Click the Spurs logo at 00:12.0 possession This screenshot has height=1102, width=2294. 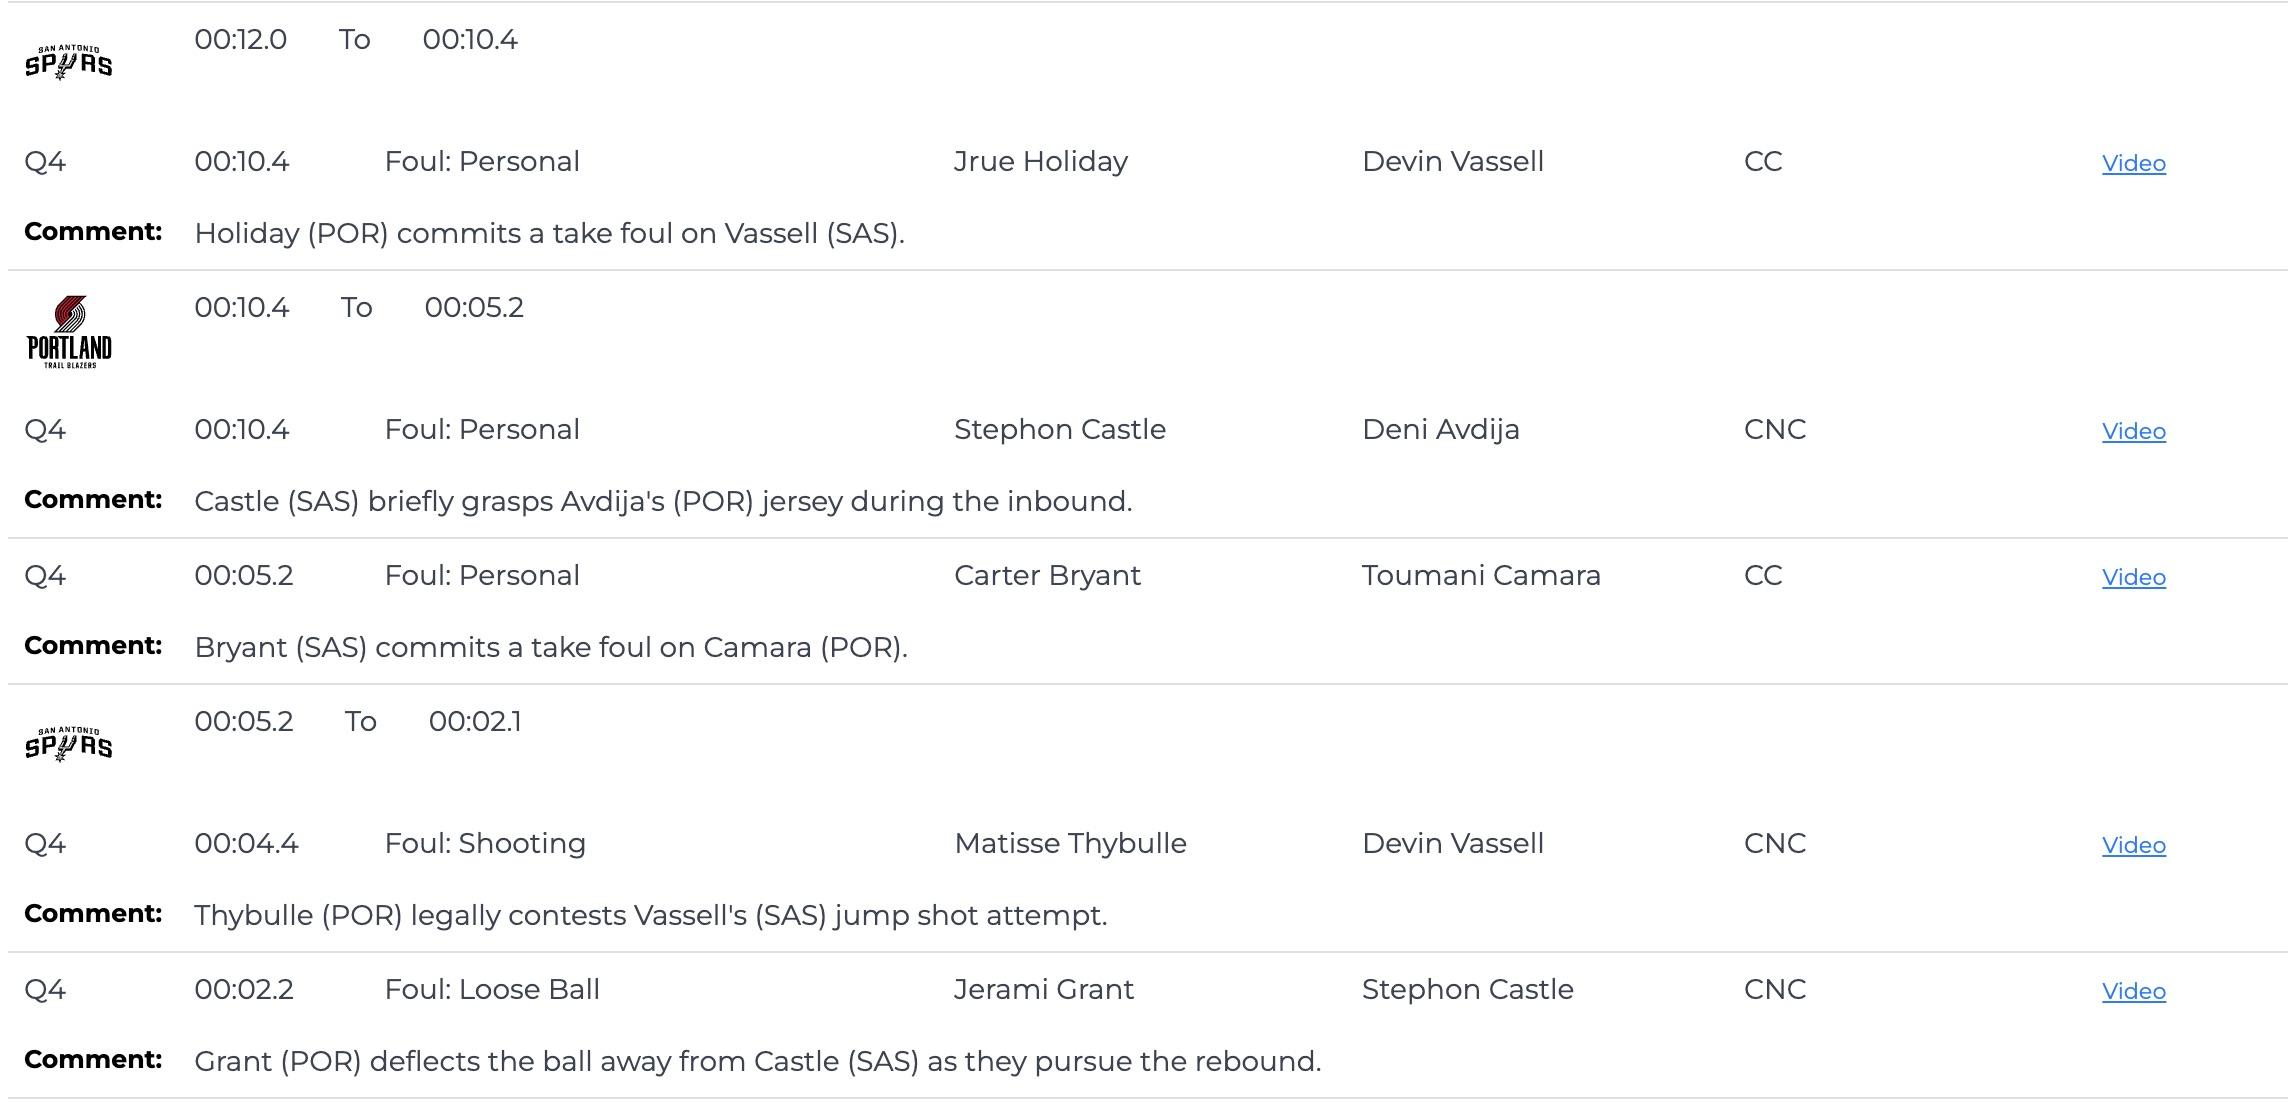tap(68, 62)
